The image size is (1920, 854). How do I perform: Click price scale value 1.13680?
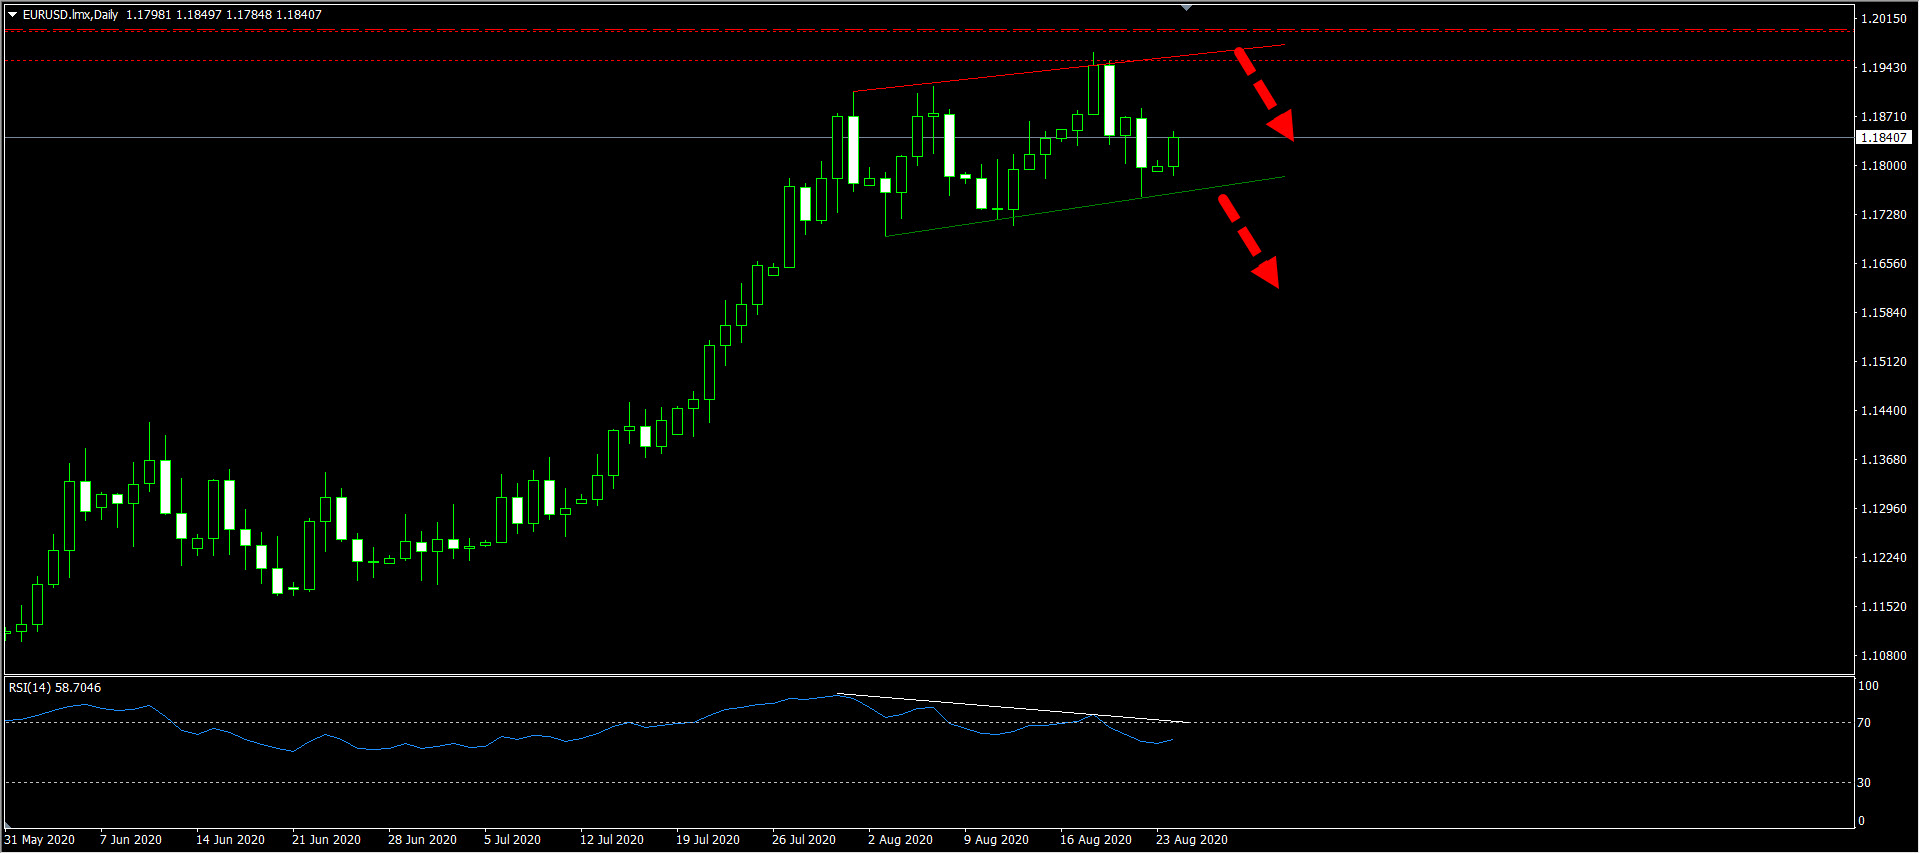point(1884,460)
